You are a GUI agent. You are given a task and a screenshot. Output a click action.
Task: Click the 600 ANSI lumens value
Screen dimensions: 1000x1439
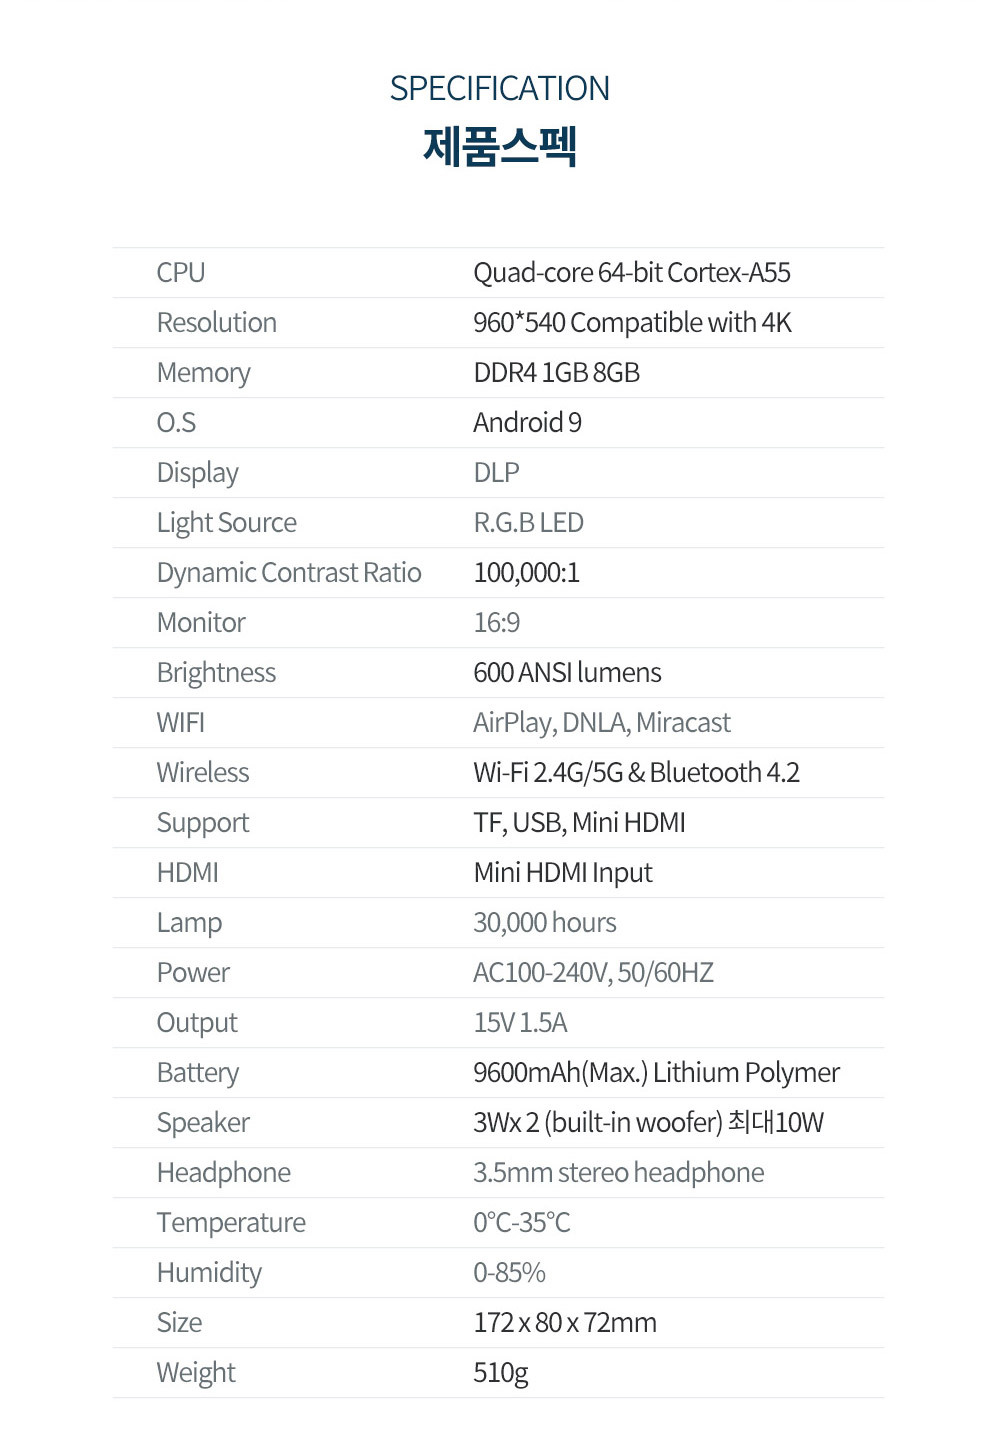coord(567,673)
